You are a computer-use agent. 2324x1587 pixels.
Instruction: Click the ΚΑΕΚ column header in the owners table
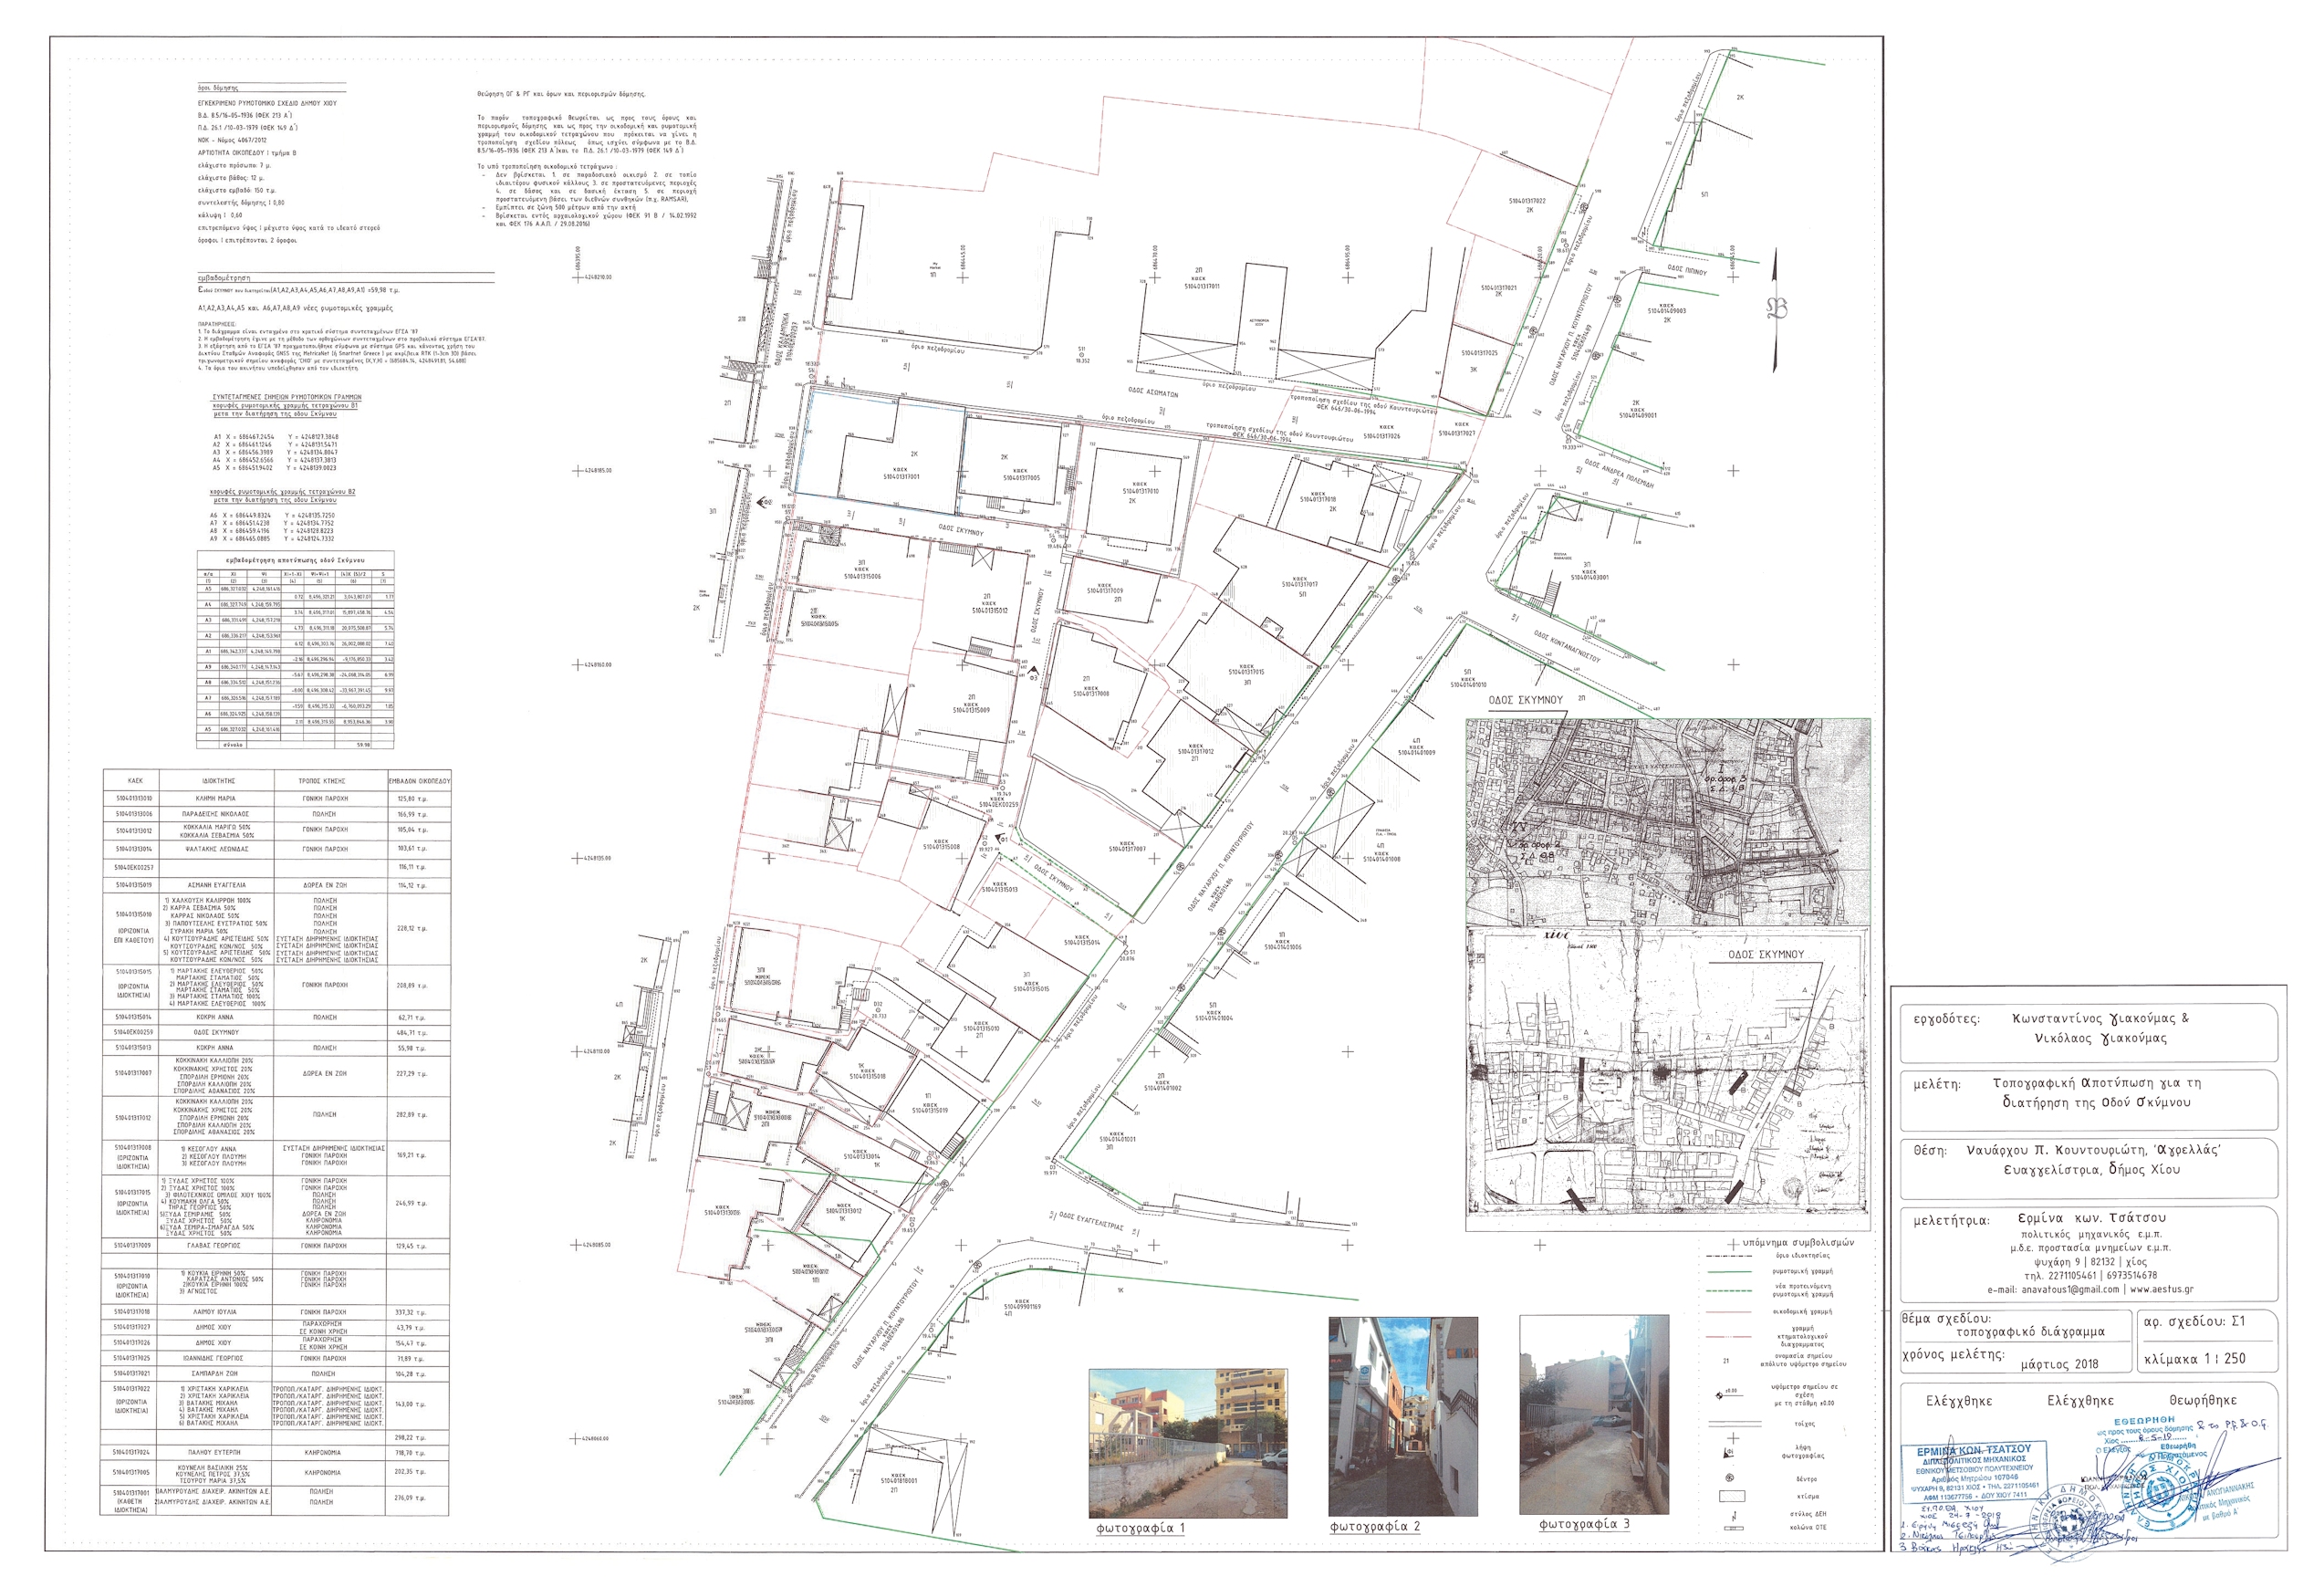[x=135, y=780]
